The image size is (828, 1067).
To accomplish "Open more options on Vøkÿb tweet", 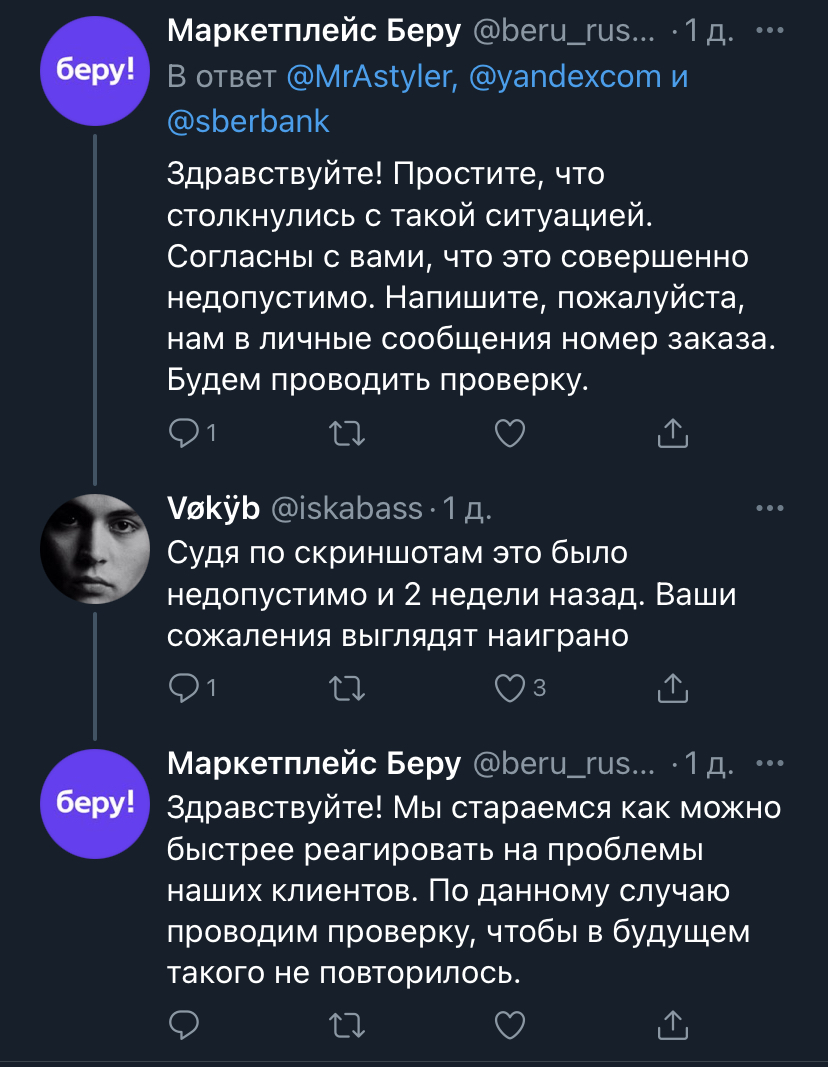I will point(770,509).
